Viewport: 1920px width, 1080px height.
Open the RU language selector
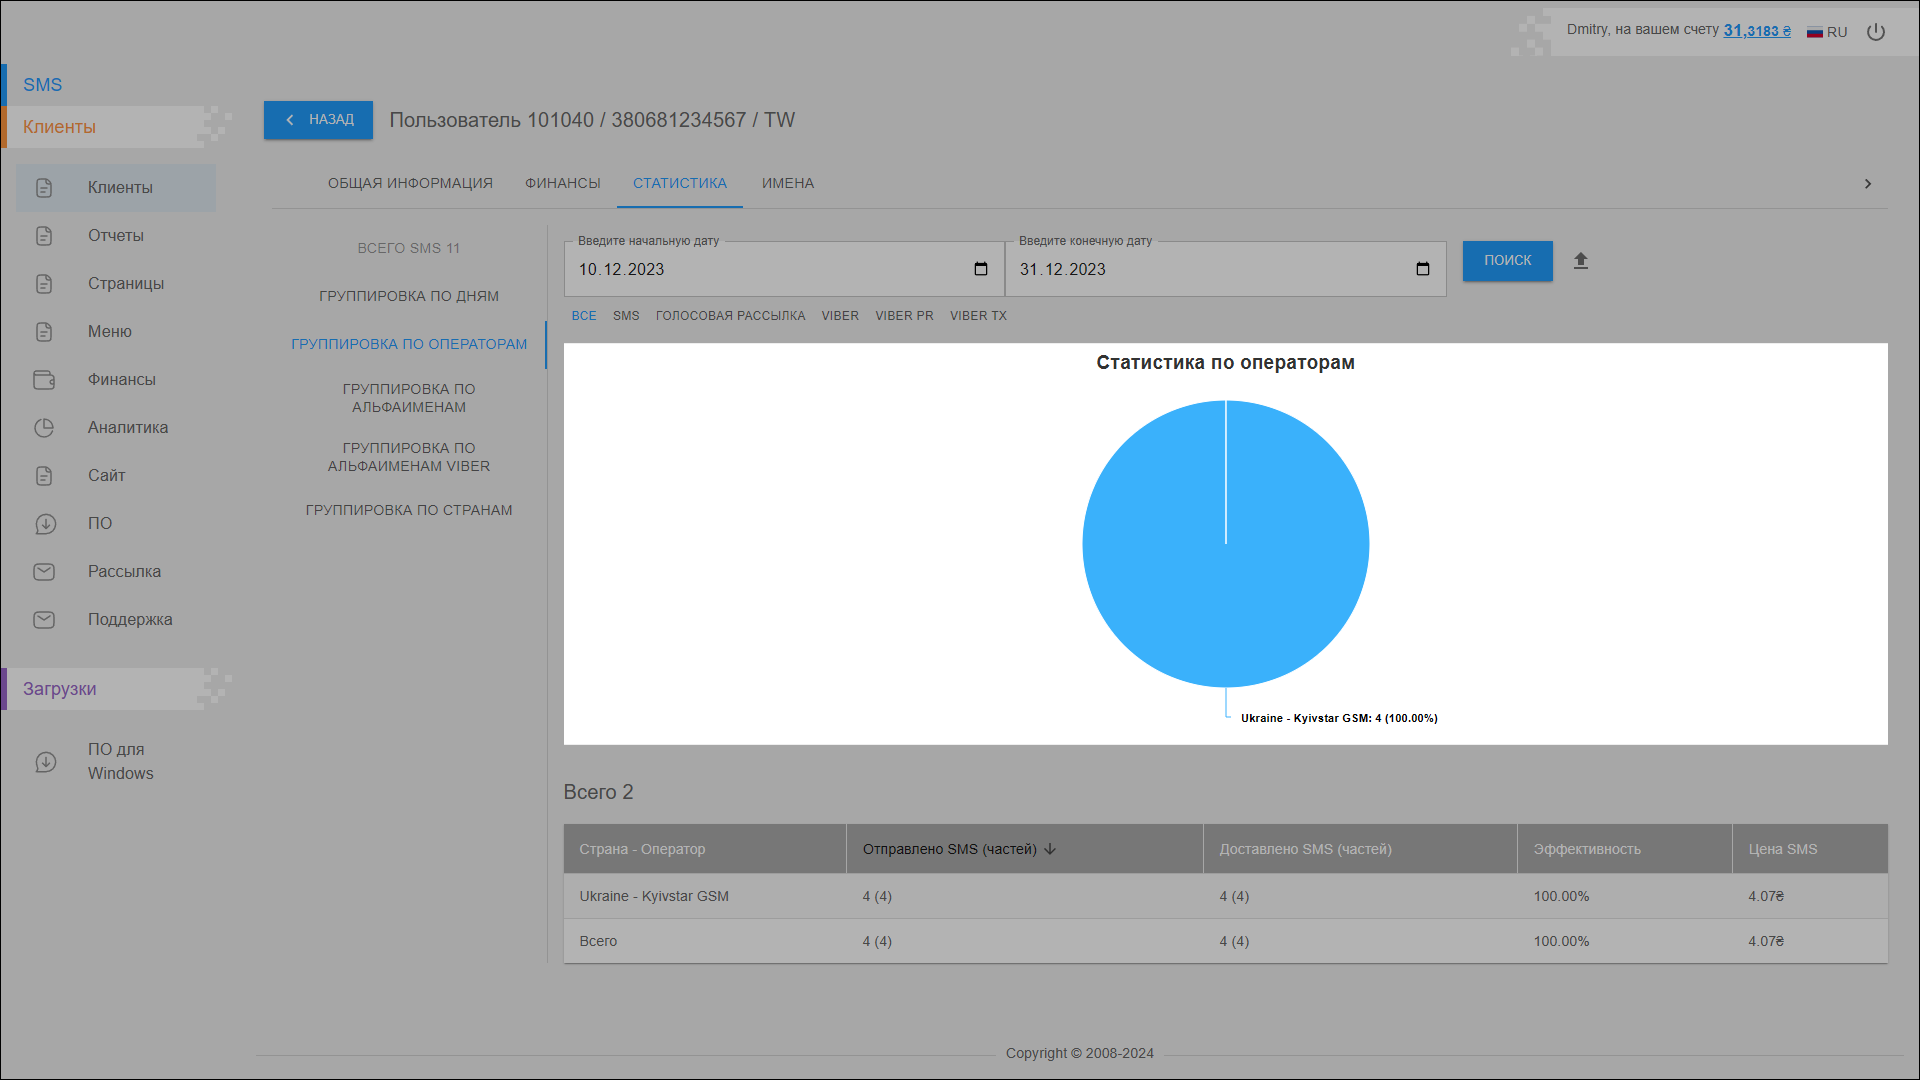point(1827,32)
